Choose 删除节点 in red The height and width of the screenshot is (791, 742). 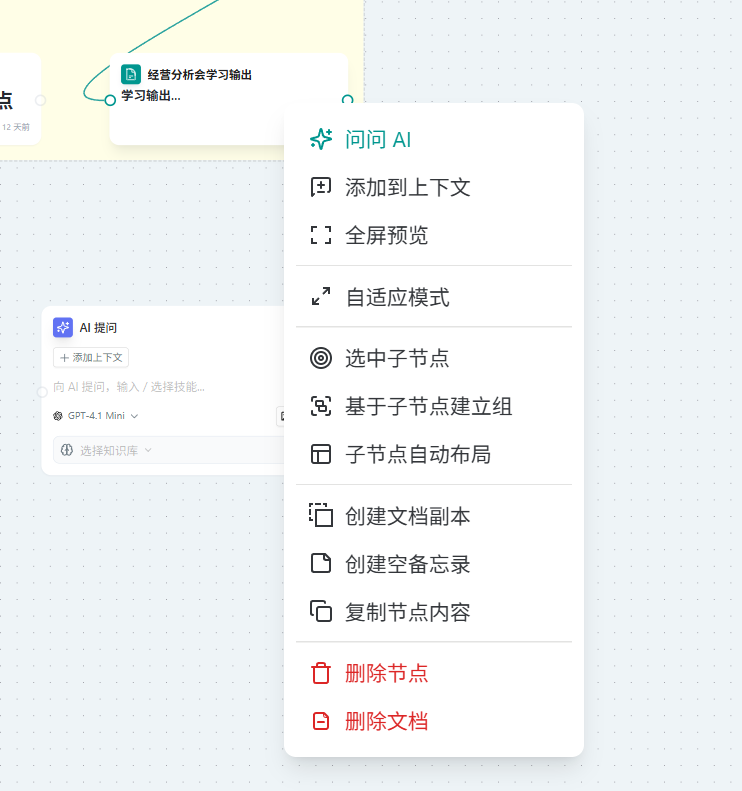pos(434,673)
